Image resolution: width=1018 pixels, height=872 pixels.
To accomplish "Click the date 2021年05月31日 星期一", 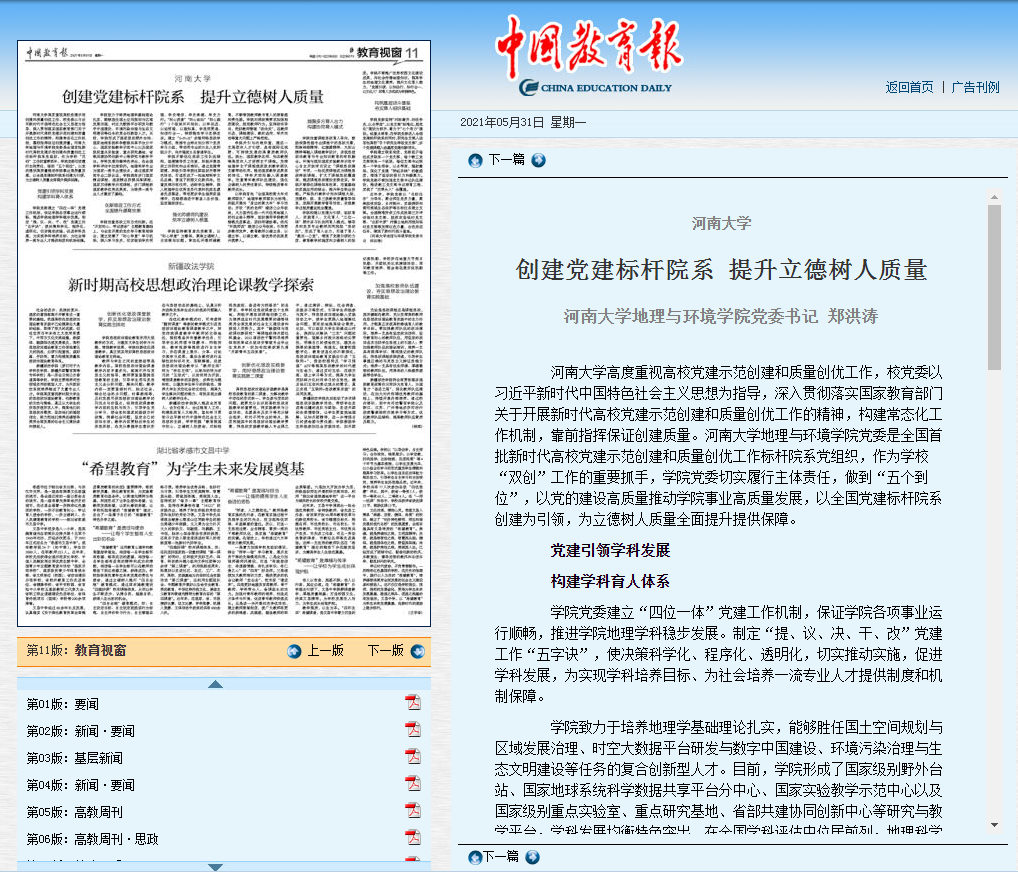I will [x=523, y=123].
